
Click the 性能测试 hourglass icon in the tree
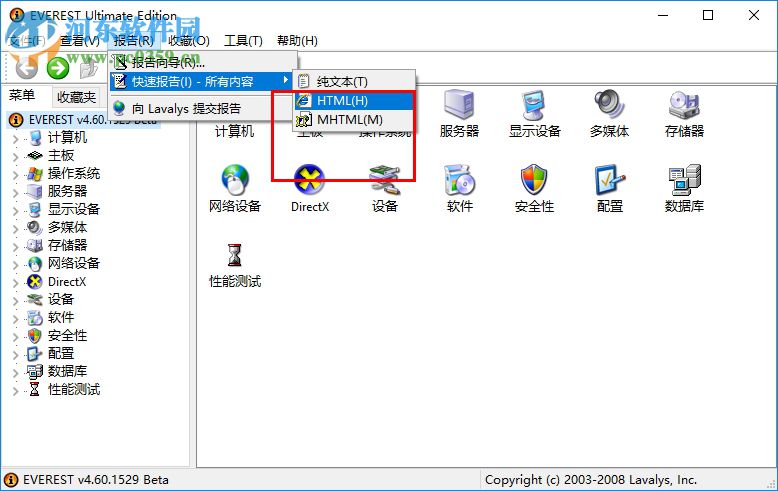tap(34, 389)
